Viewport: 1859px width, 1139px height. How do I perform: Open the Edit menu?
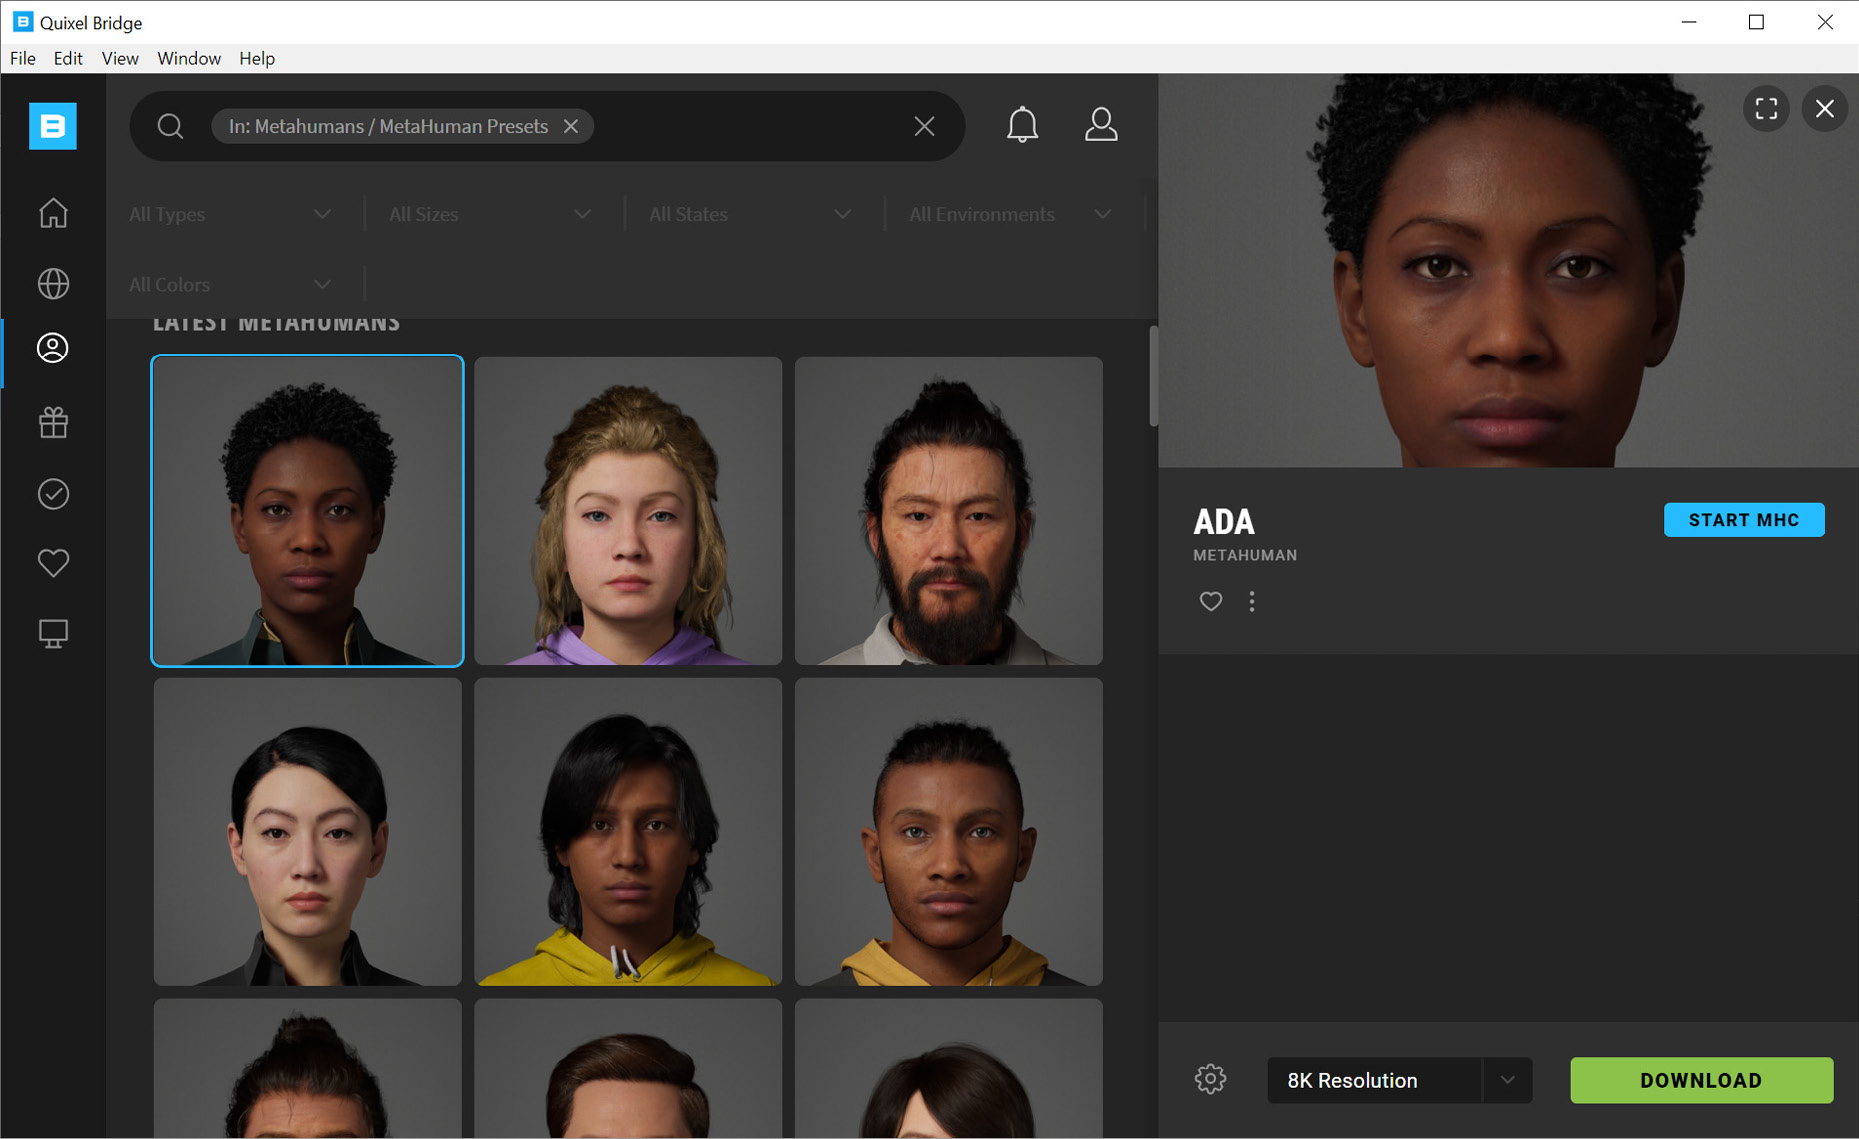point(68,58)
